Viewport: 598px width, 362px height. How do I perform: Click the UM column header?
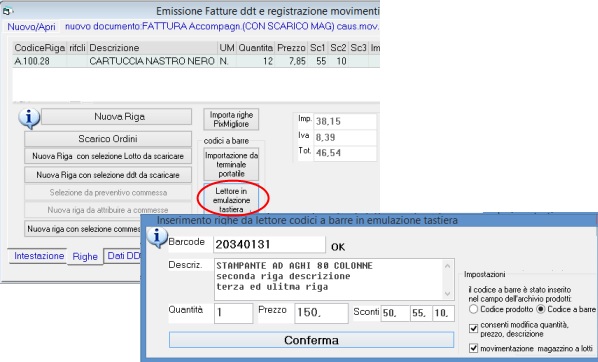tap(227, 48)
